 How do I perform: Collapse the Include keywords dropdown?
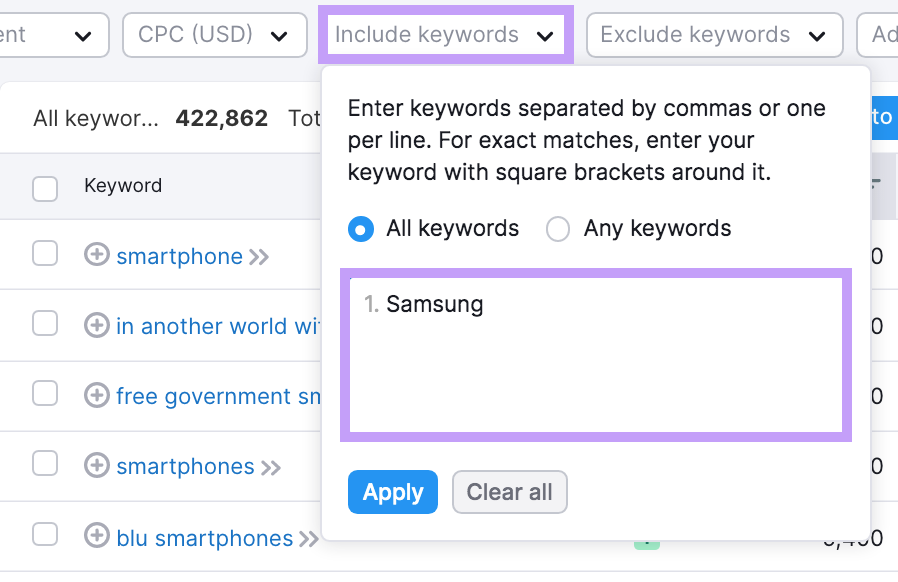[x=445, y=34]
